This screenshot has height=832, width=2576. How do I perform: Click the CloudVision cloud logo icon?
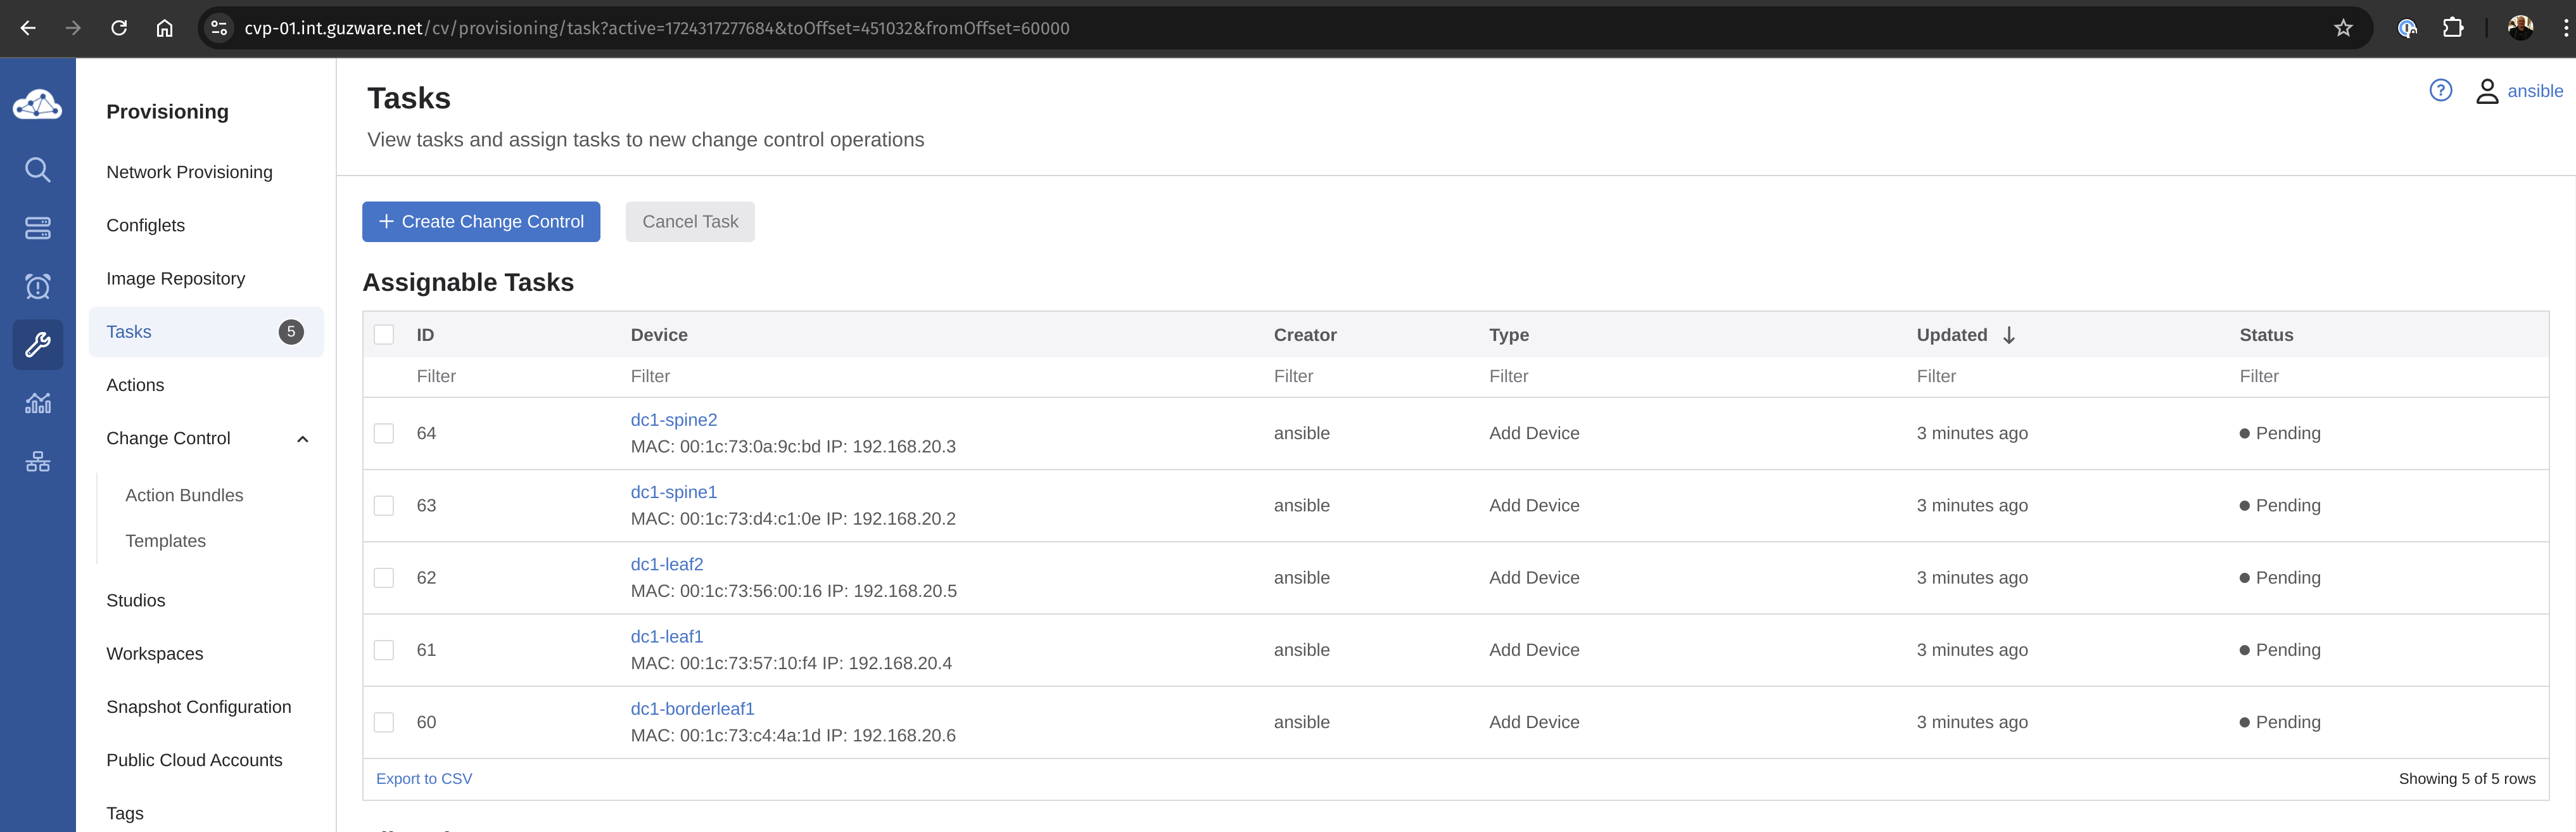tap(37, 104)
